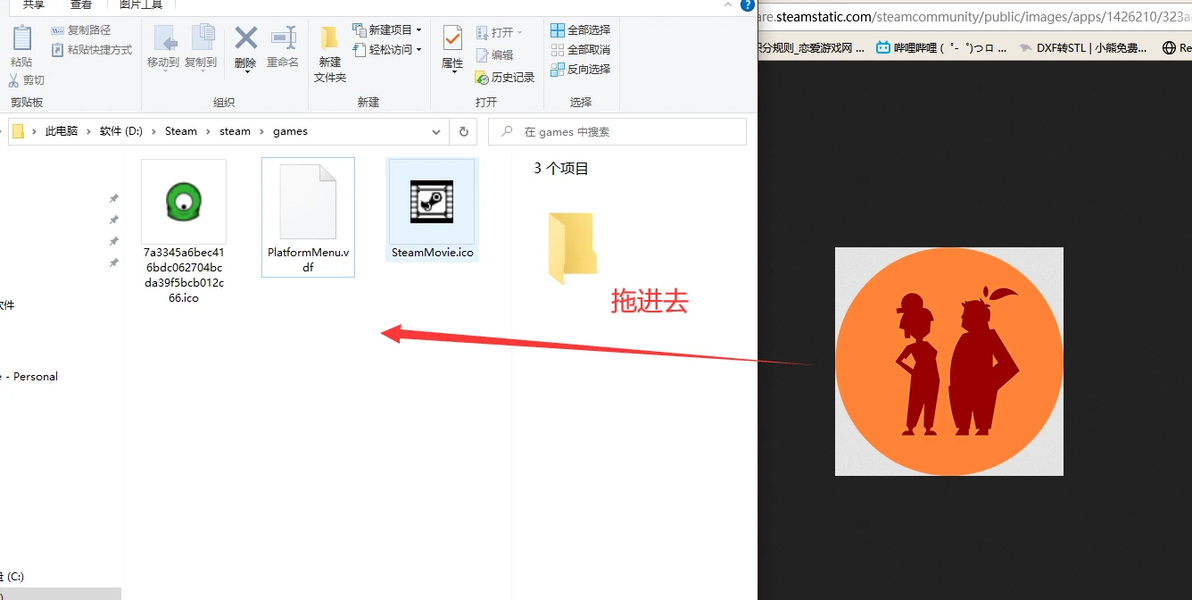Select the PlatformMenu.vdf file
Viewport: 1192px width, 600px height.
click(x=308, y=217)
